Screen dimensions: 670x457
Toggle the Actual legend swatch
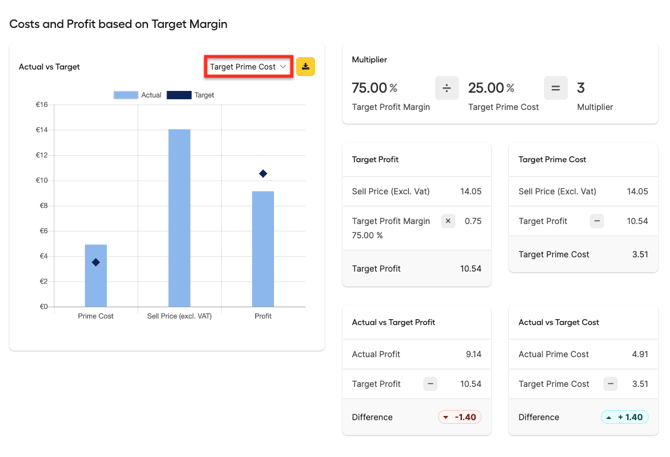pyautogui.click(x=126, y=95)
